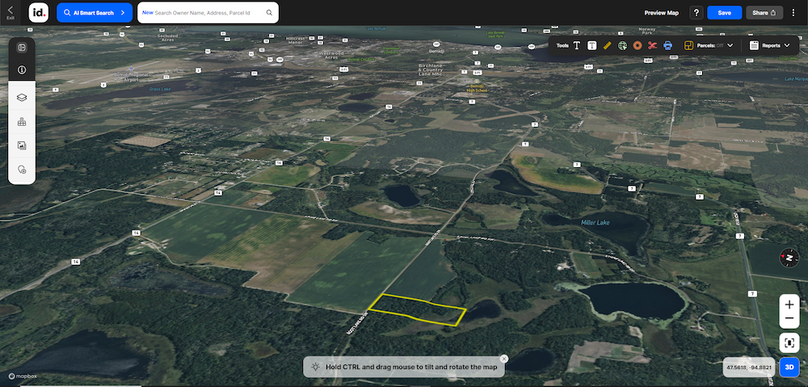Click the Tools label in toolbar
This screenshot has width=808, height=387.
(562, 45)
